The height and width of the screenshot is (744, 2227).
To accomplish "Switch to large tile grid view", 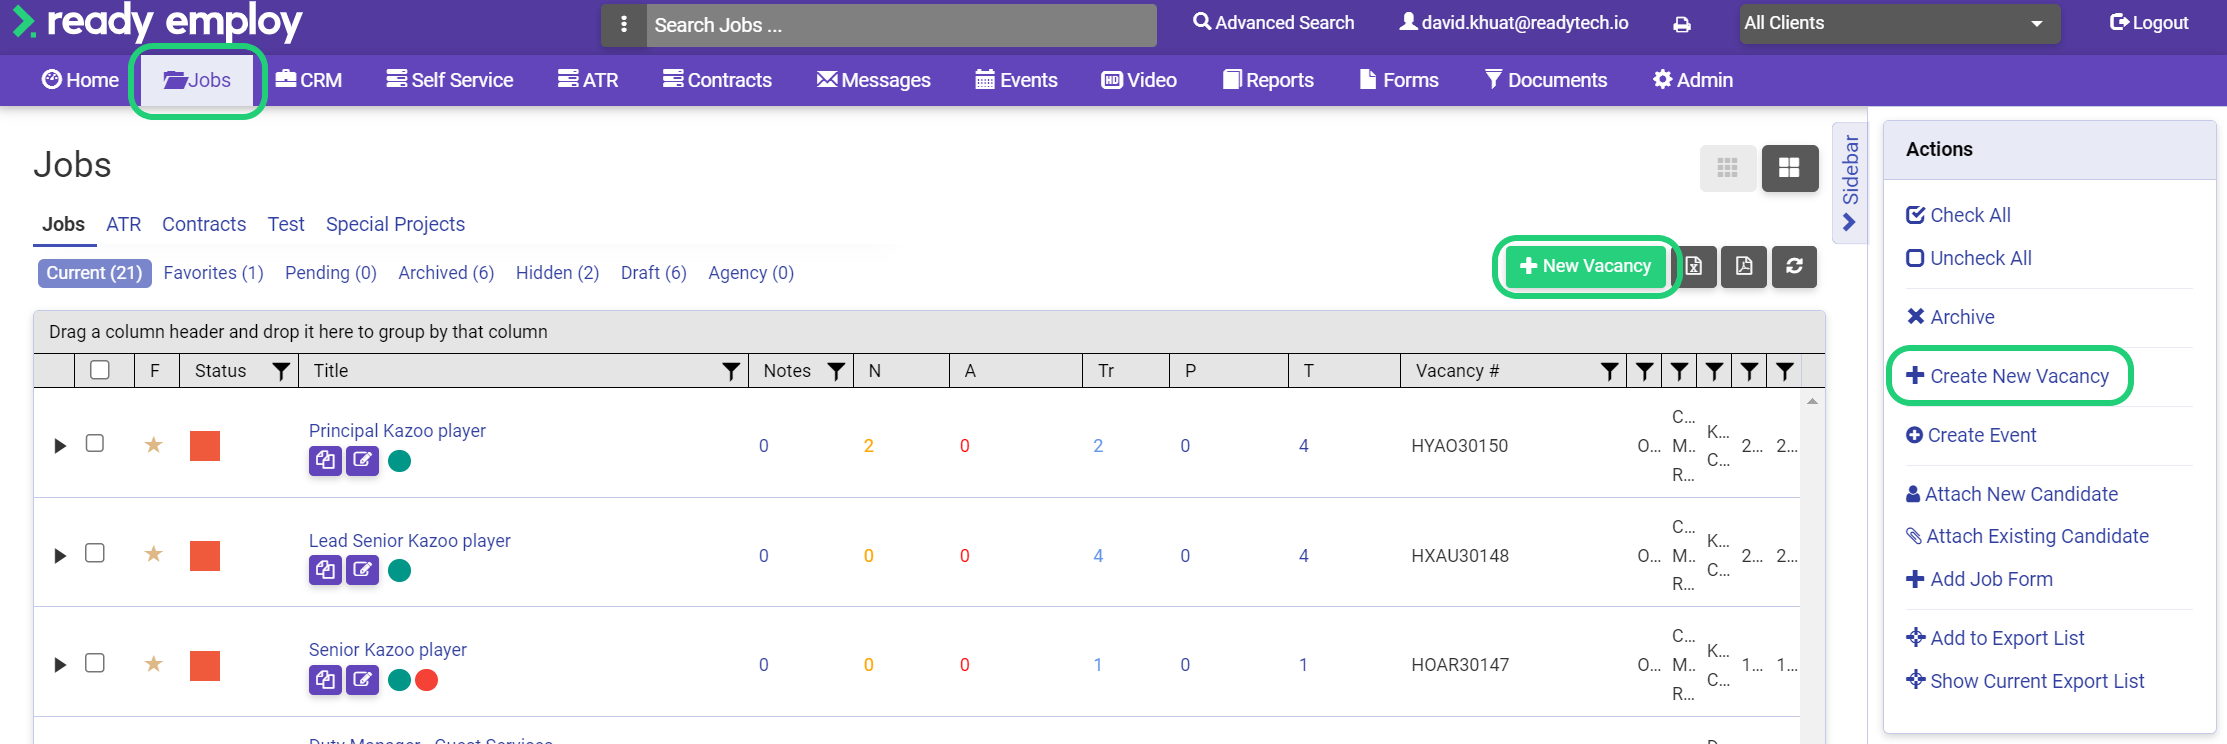I will (1789, 168).
